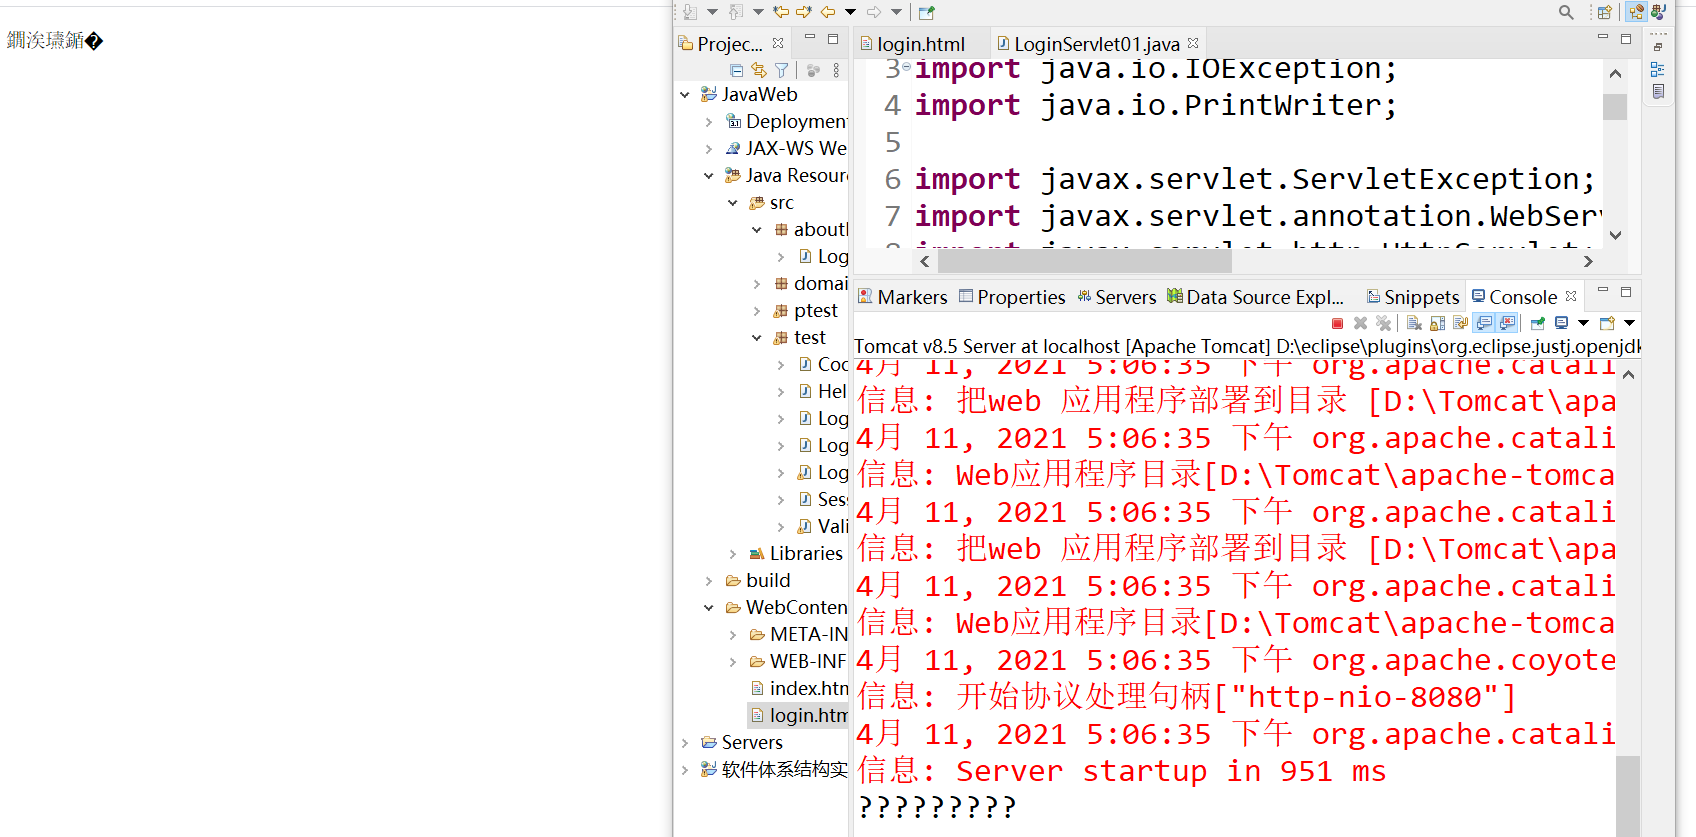1696x837 pixels.
Task: Select index.html in the tree
Action: point(798,688)
